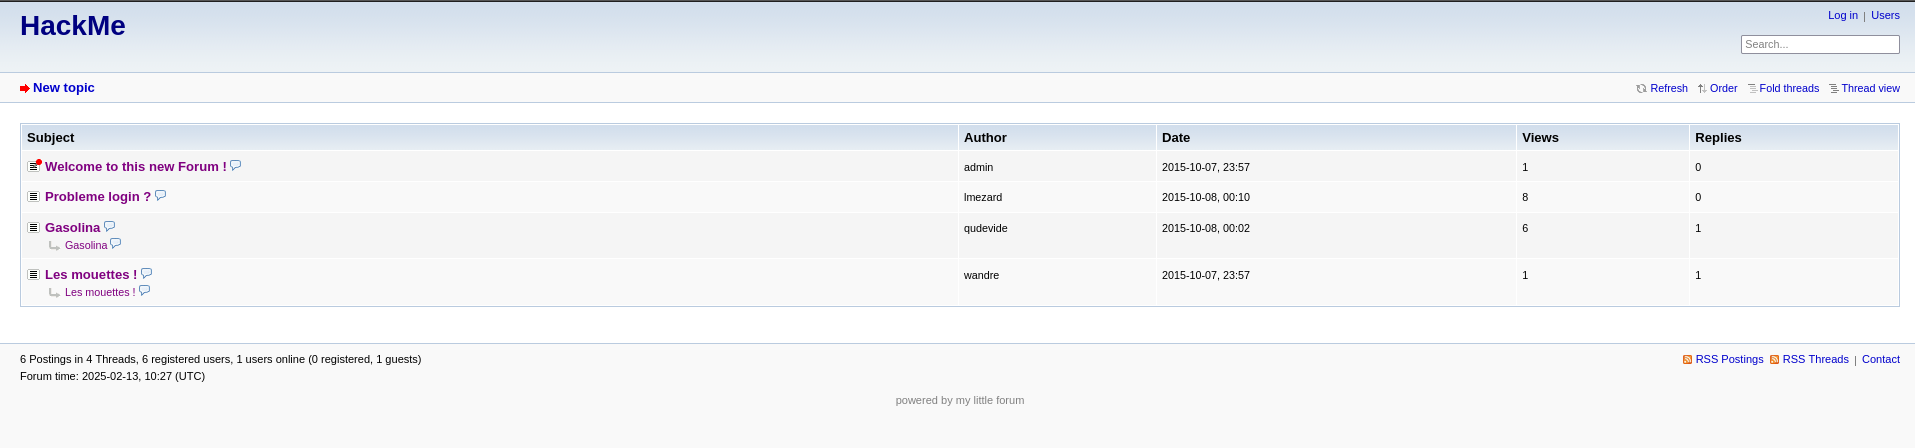1915x448 pixels.
Task: Open the speech bubble preview for Probleme login
Action: coord(161,195)
